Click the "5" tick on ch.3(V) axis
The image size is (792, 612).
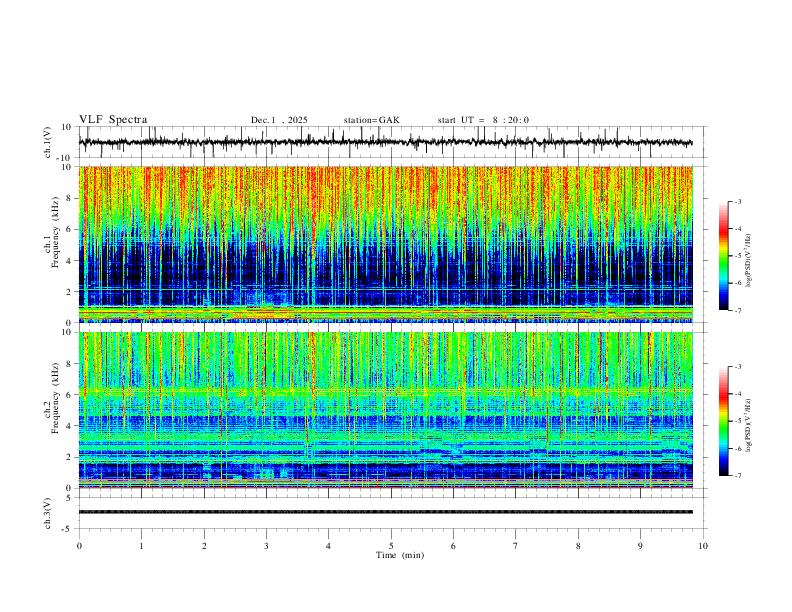pos(70,498)
